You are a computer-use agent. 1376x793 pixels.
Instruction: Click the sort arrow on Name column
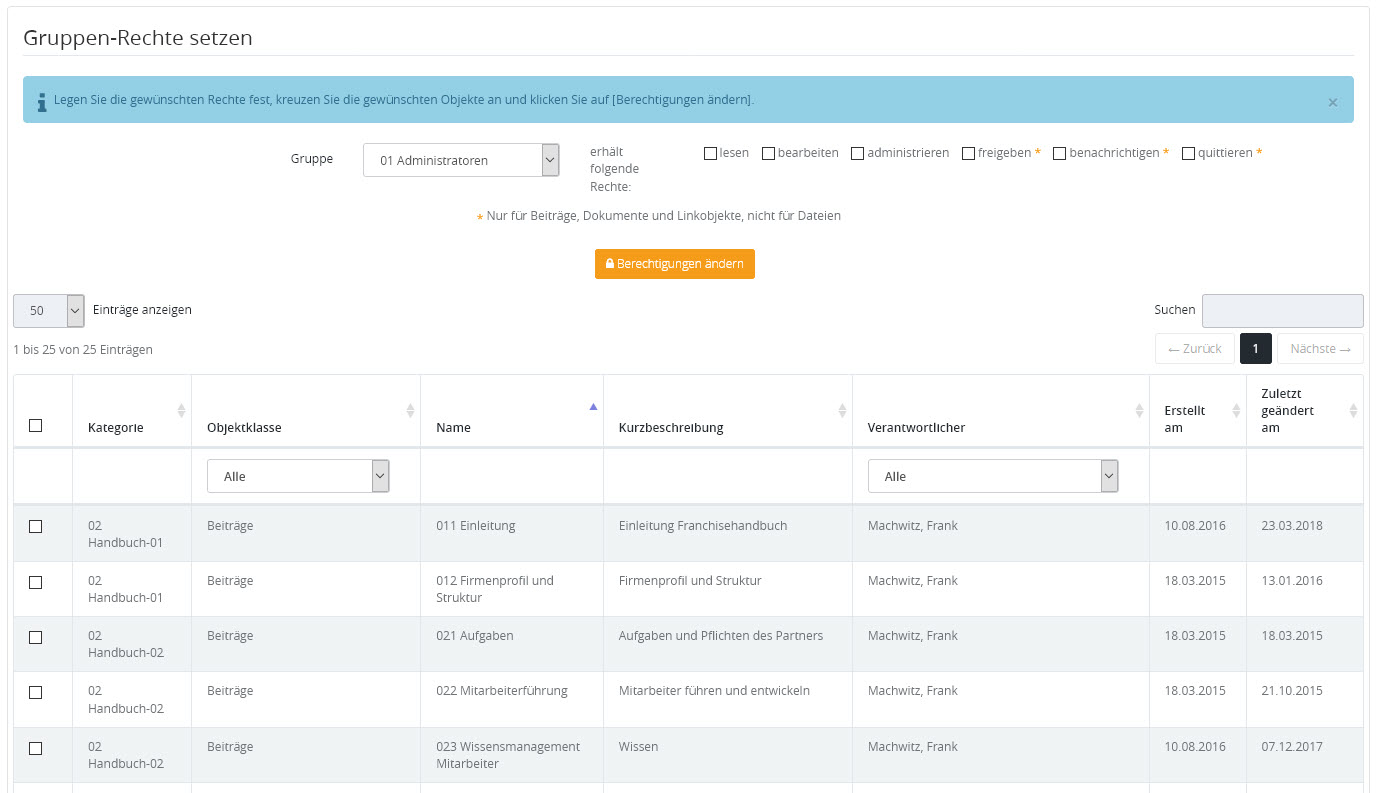click(593, 407)
